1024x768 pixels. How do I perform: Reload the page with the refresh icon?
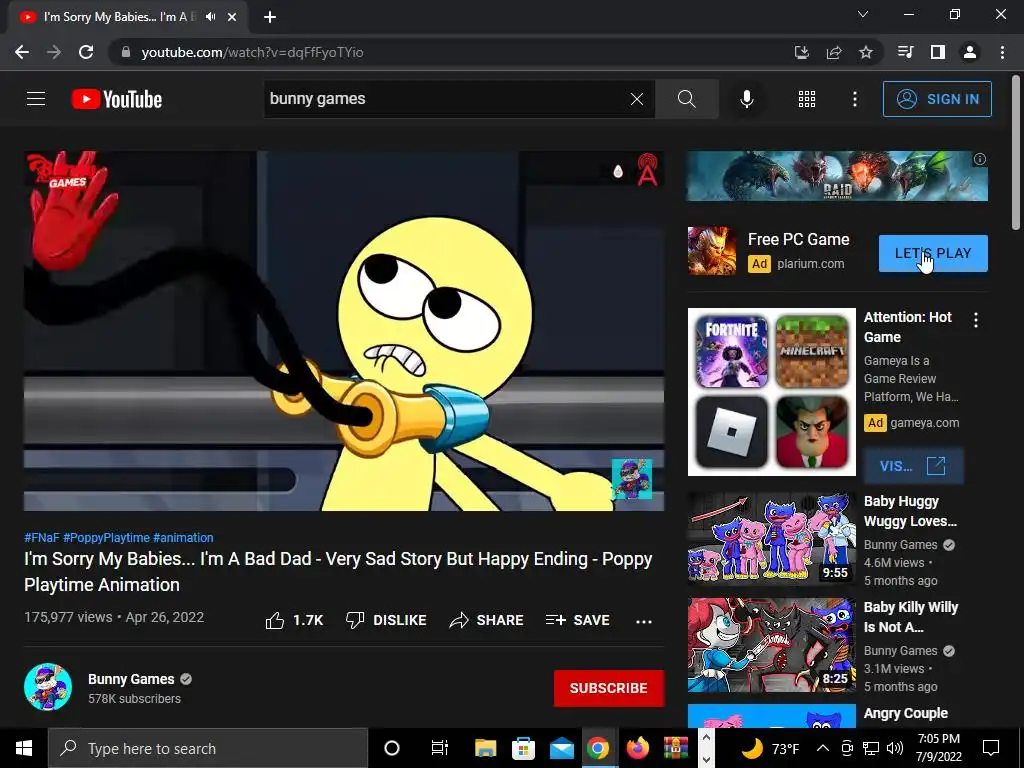coord(86,52)
